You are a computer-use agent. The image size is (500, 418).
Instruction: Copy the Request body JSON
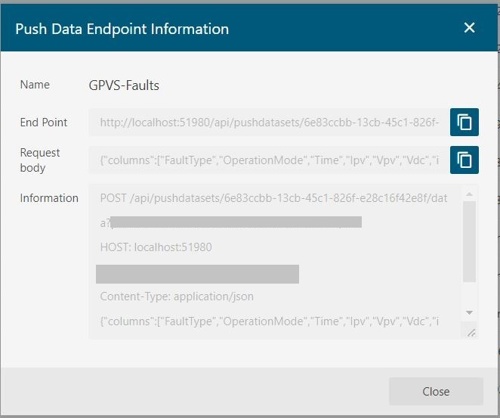[x=464, y=160]
